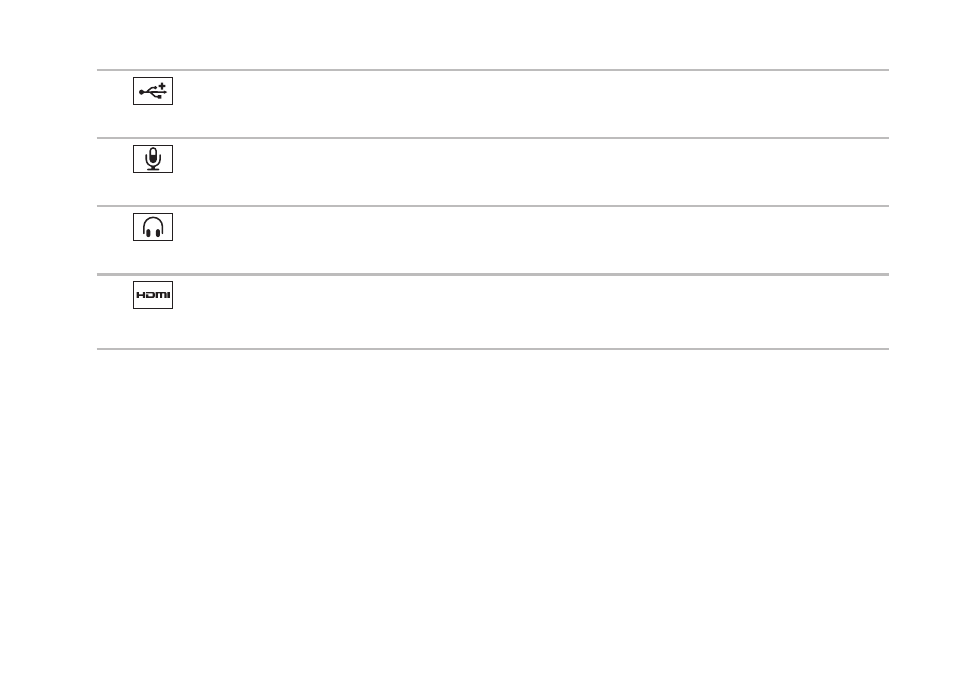Click the thick divider above HDMI row

(493, 274)
